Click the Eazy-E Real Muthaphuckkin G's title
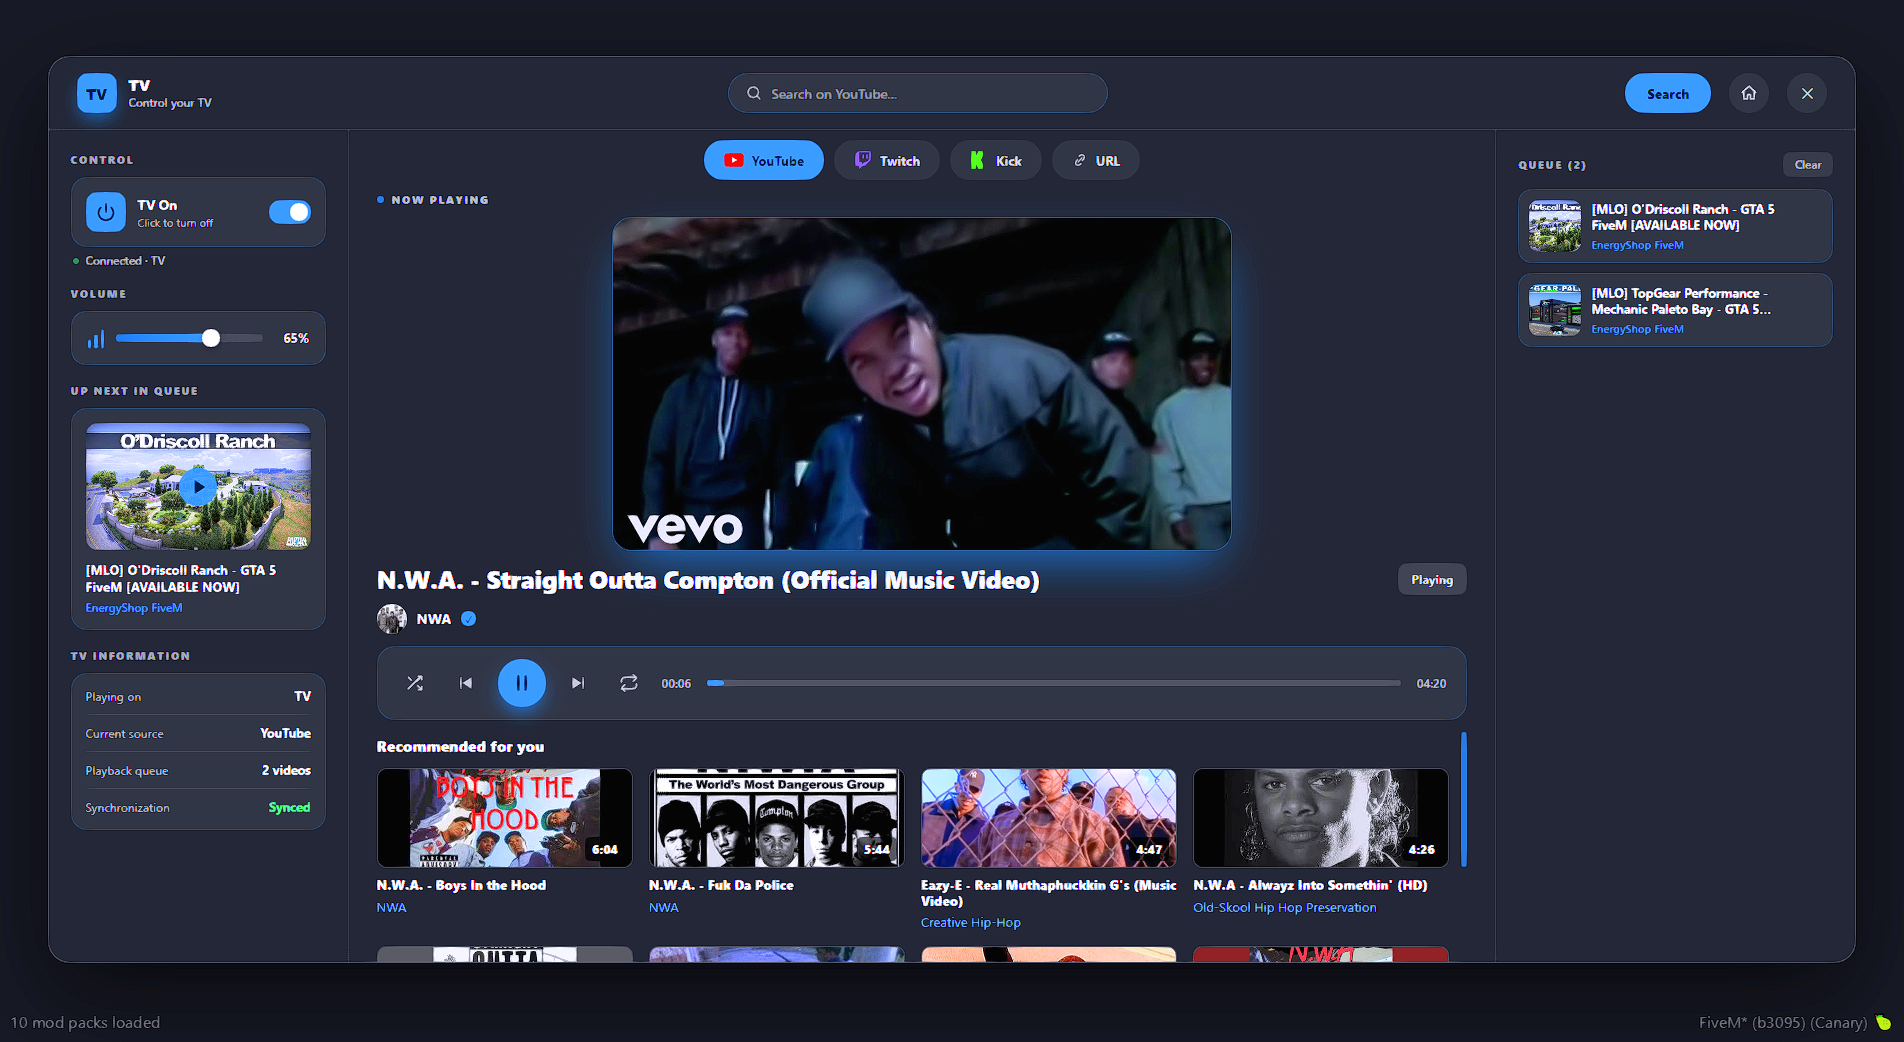Image resolution: width=1904 pixels, height=1042 pixels. point(1049,893)
